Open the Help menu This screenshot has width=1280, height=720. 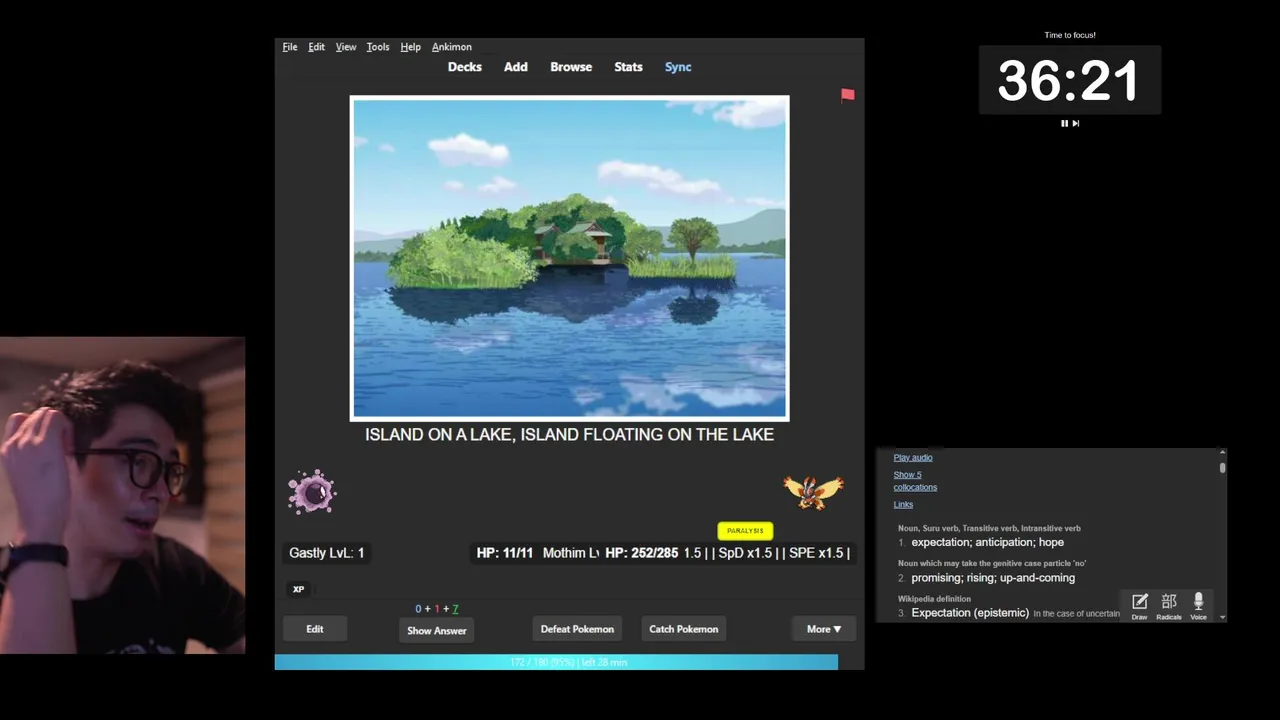(410, 47)
